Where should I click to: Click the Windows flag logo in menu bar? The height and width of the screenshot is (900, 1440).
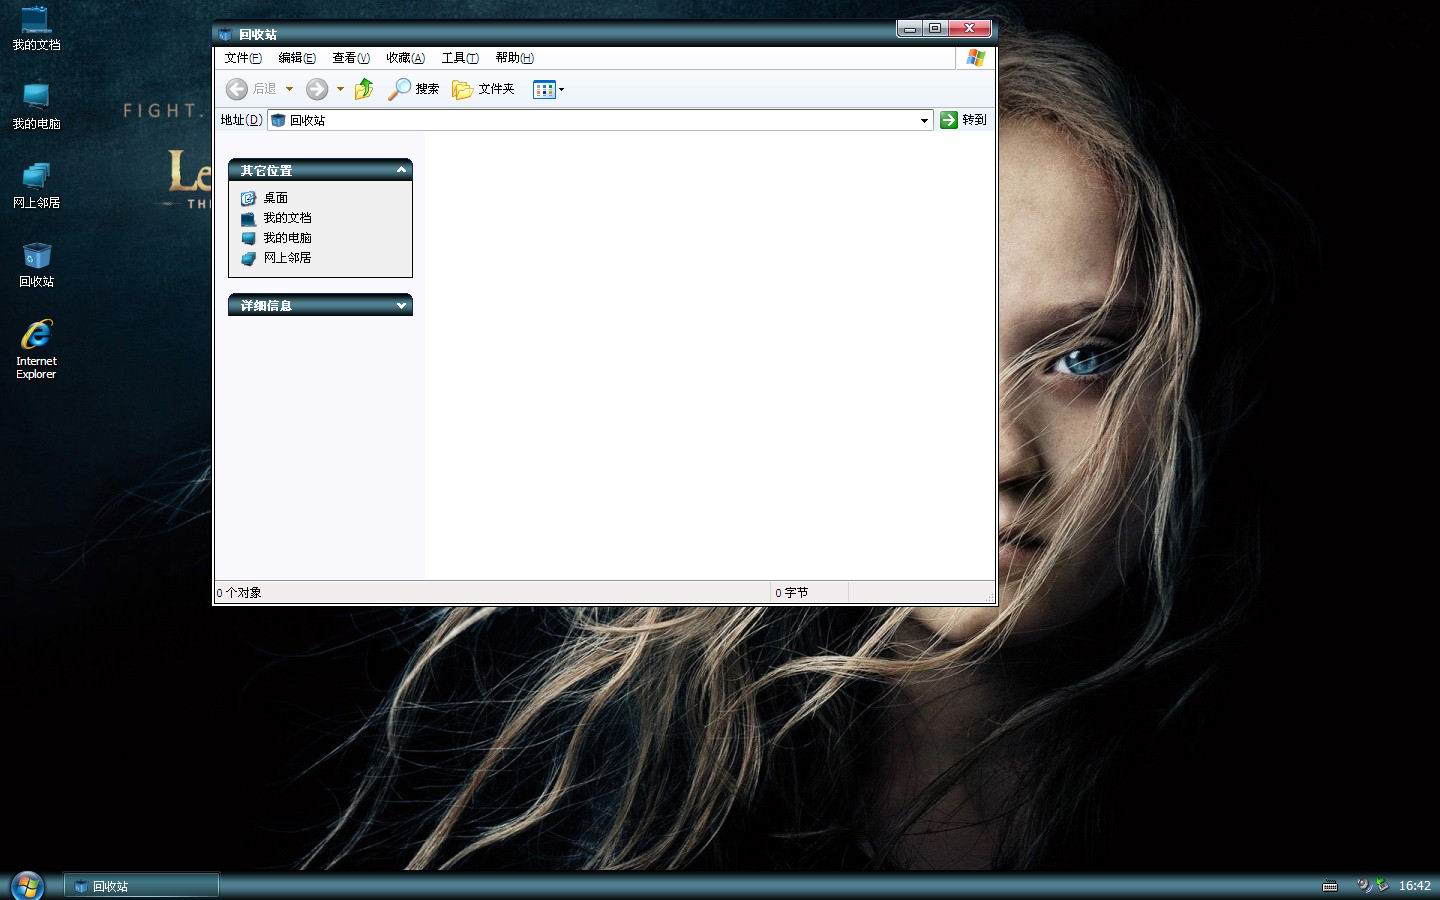976,58
